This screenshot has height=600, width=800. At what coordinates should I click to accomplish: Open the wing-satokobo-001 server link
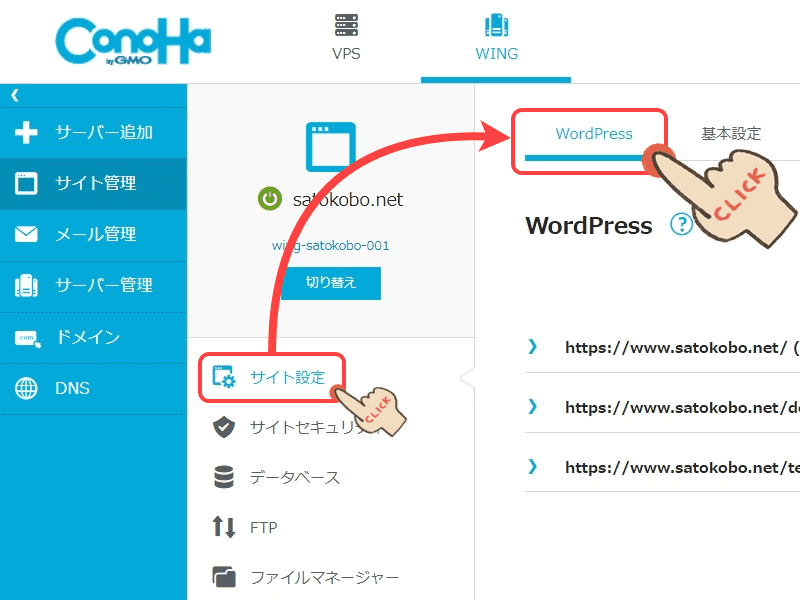coord(331,245)
